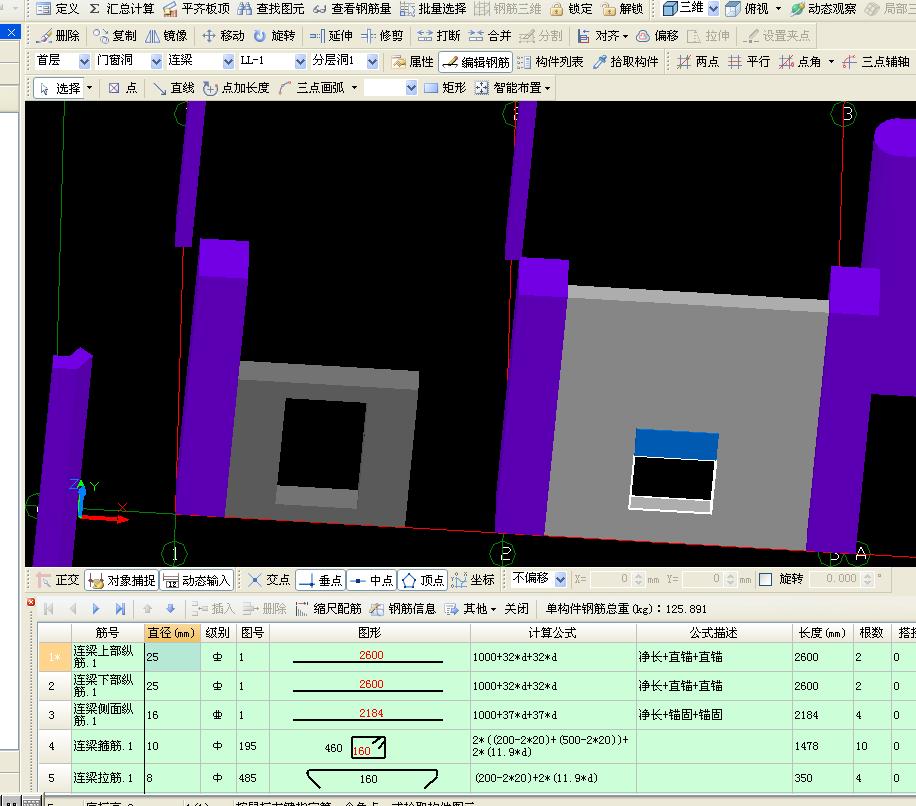
Task: Choose 两点 (two point) axis tool
Action: pyautogui.click(x=698, y=62)
